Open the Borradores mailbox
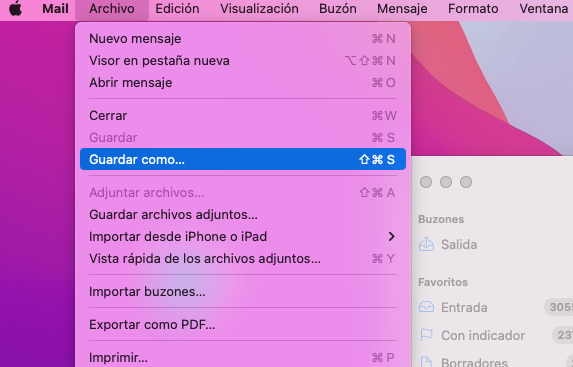Viewport: 573px width, 367px height. pos(474,362)
